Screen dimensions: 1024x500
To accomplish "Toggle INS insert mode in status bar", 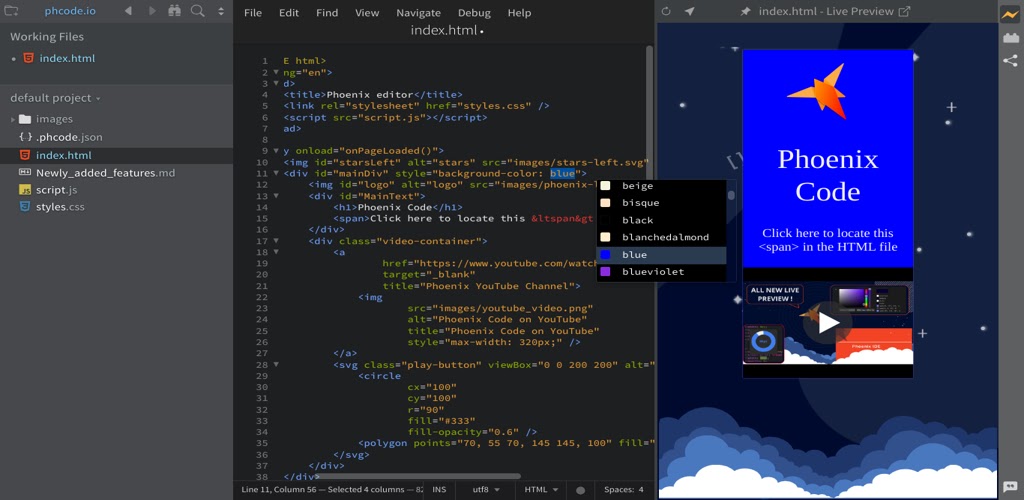I will 439,490.
